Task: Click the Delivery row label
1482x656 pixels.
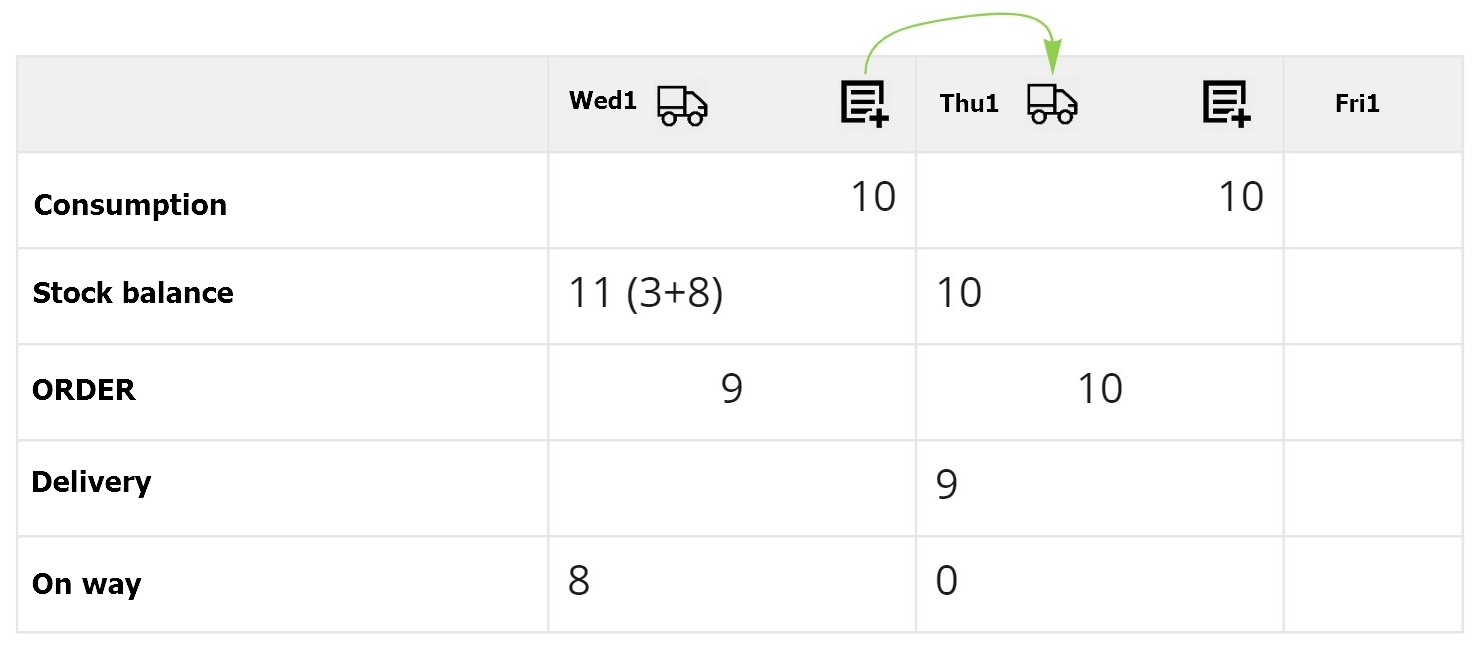Action: [91, 482]
